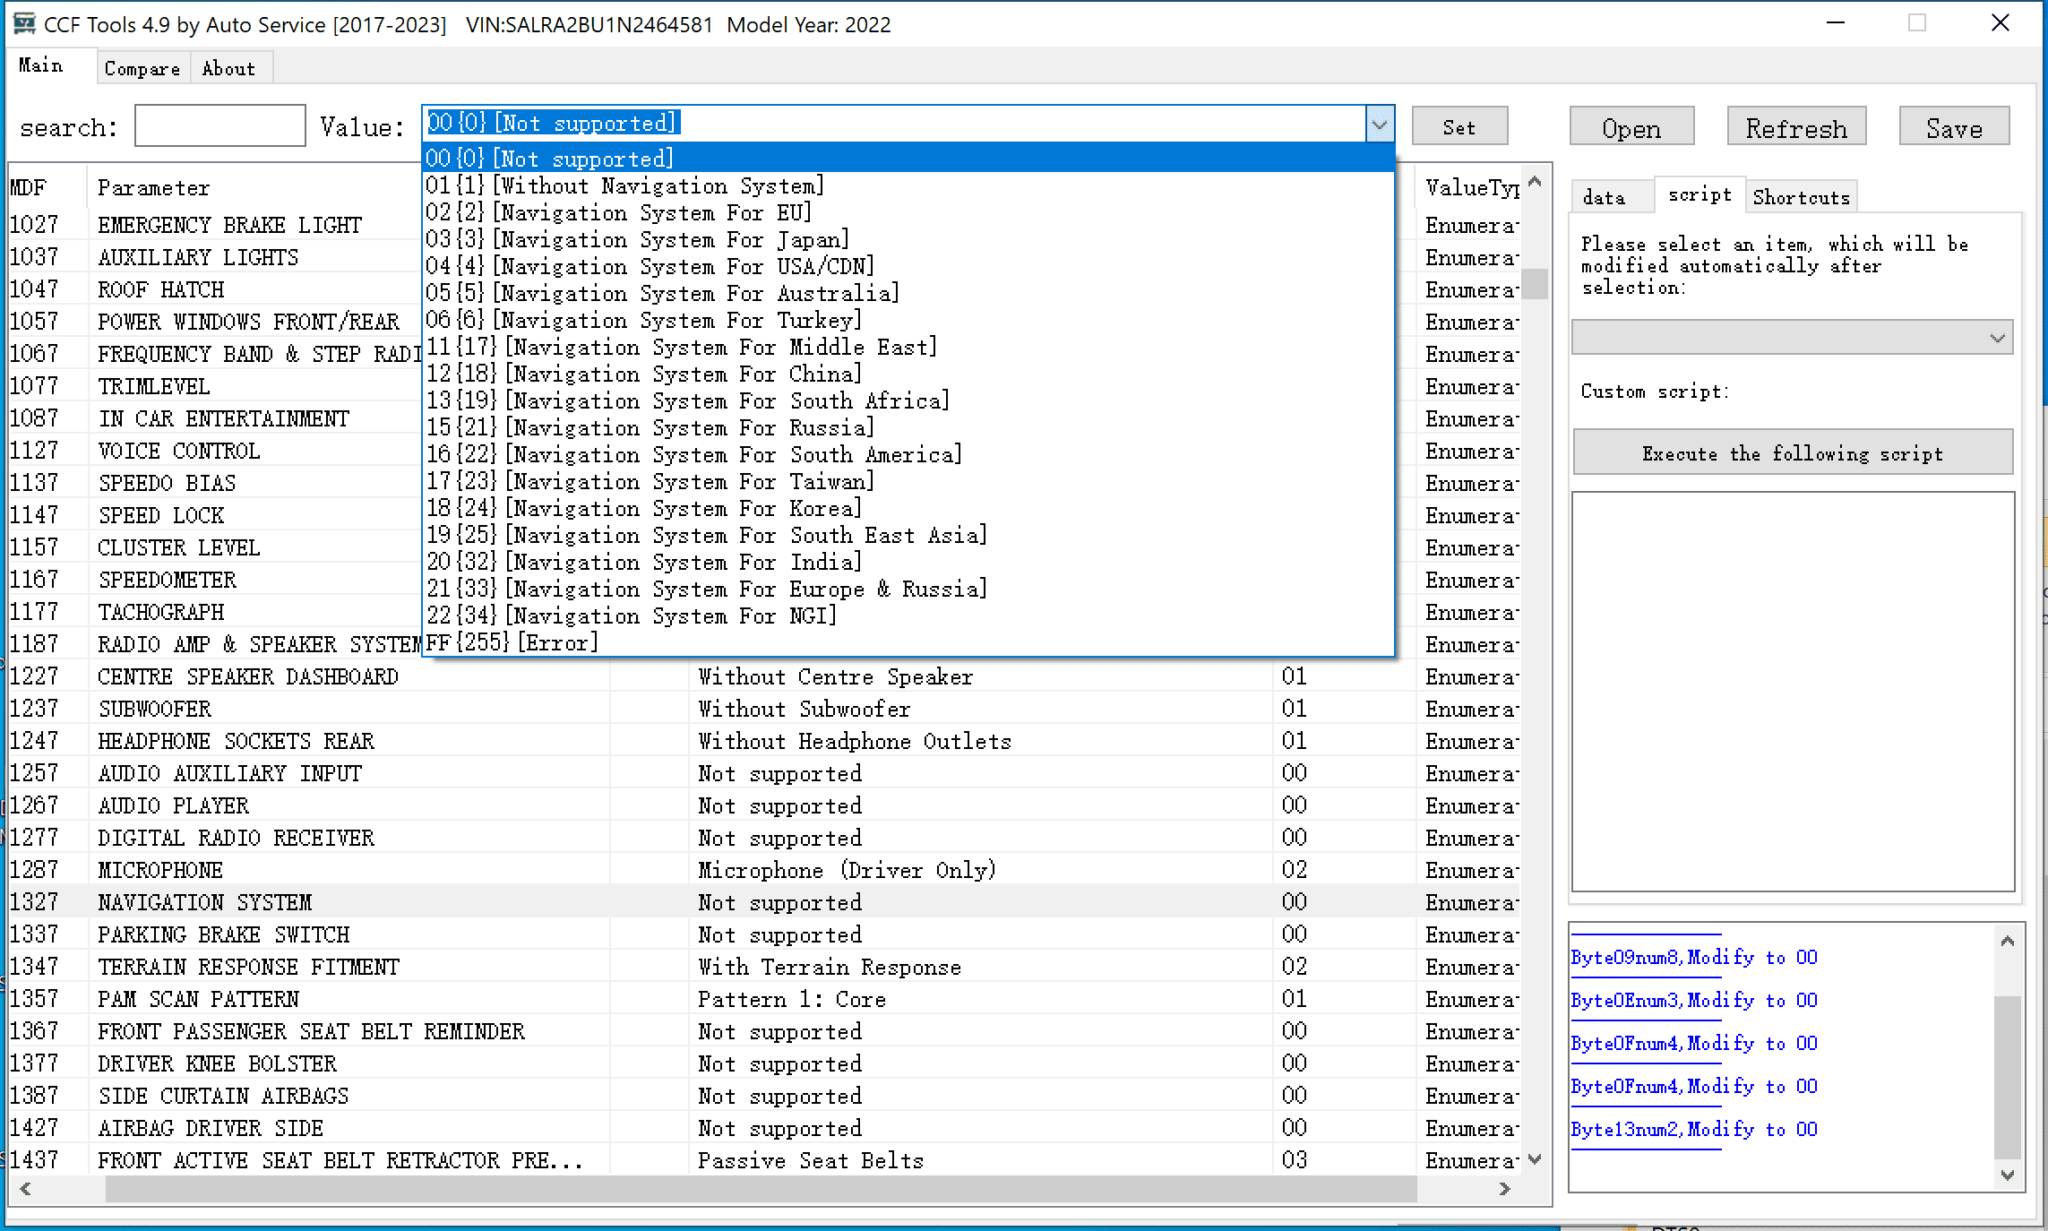
Task: Open the Shortcuts tab
Action: pyautogui.click(x=1800, y=196)
